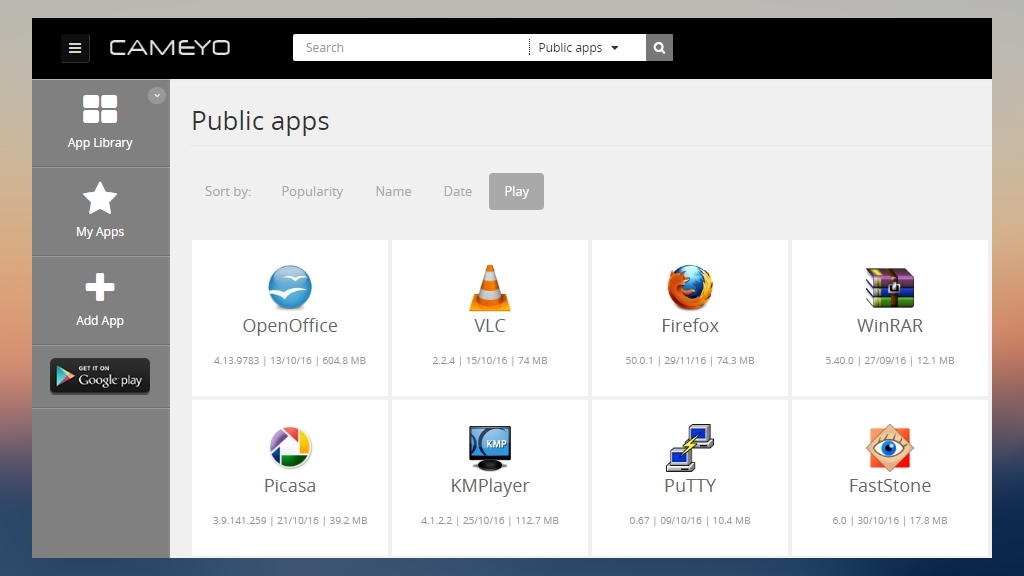
Task: Select the VLC cone icon
Action: click(x=490, y=287)
